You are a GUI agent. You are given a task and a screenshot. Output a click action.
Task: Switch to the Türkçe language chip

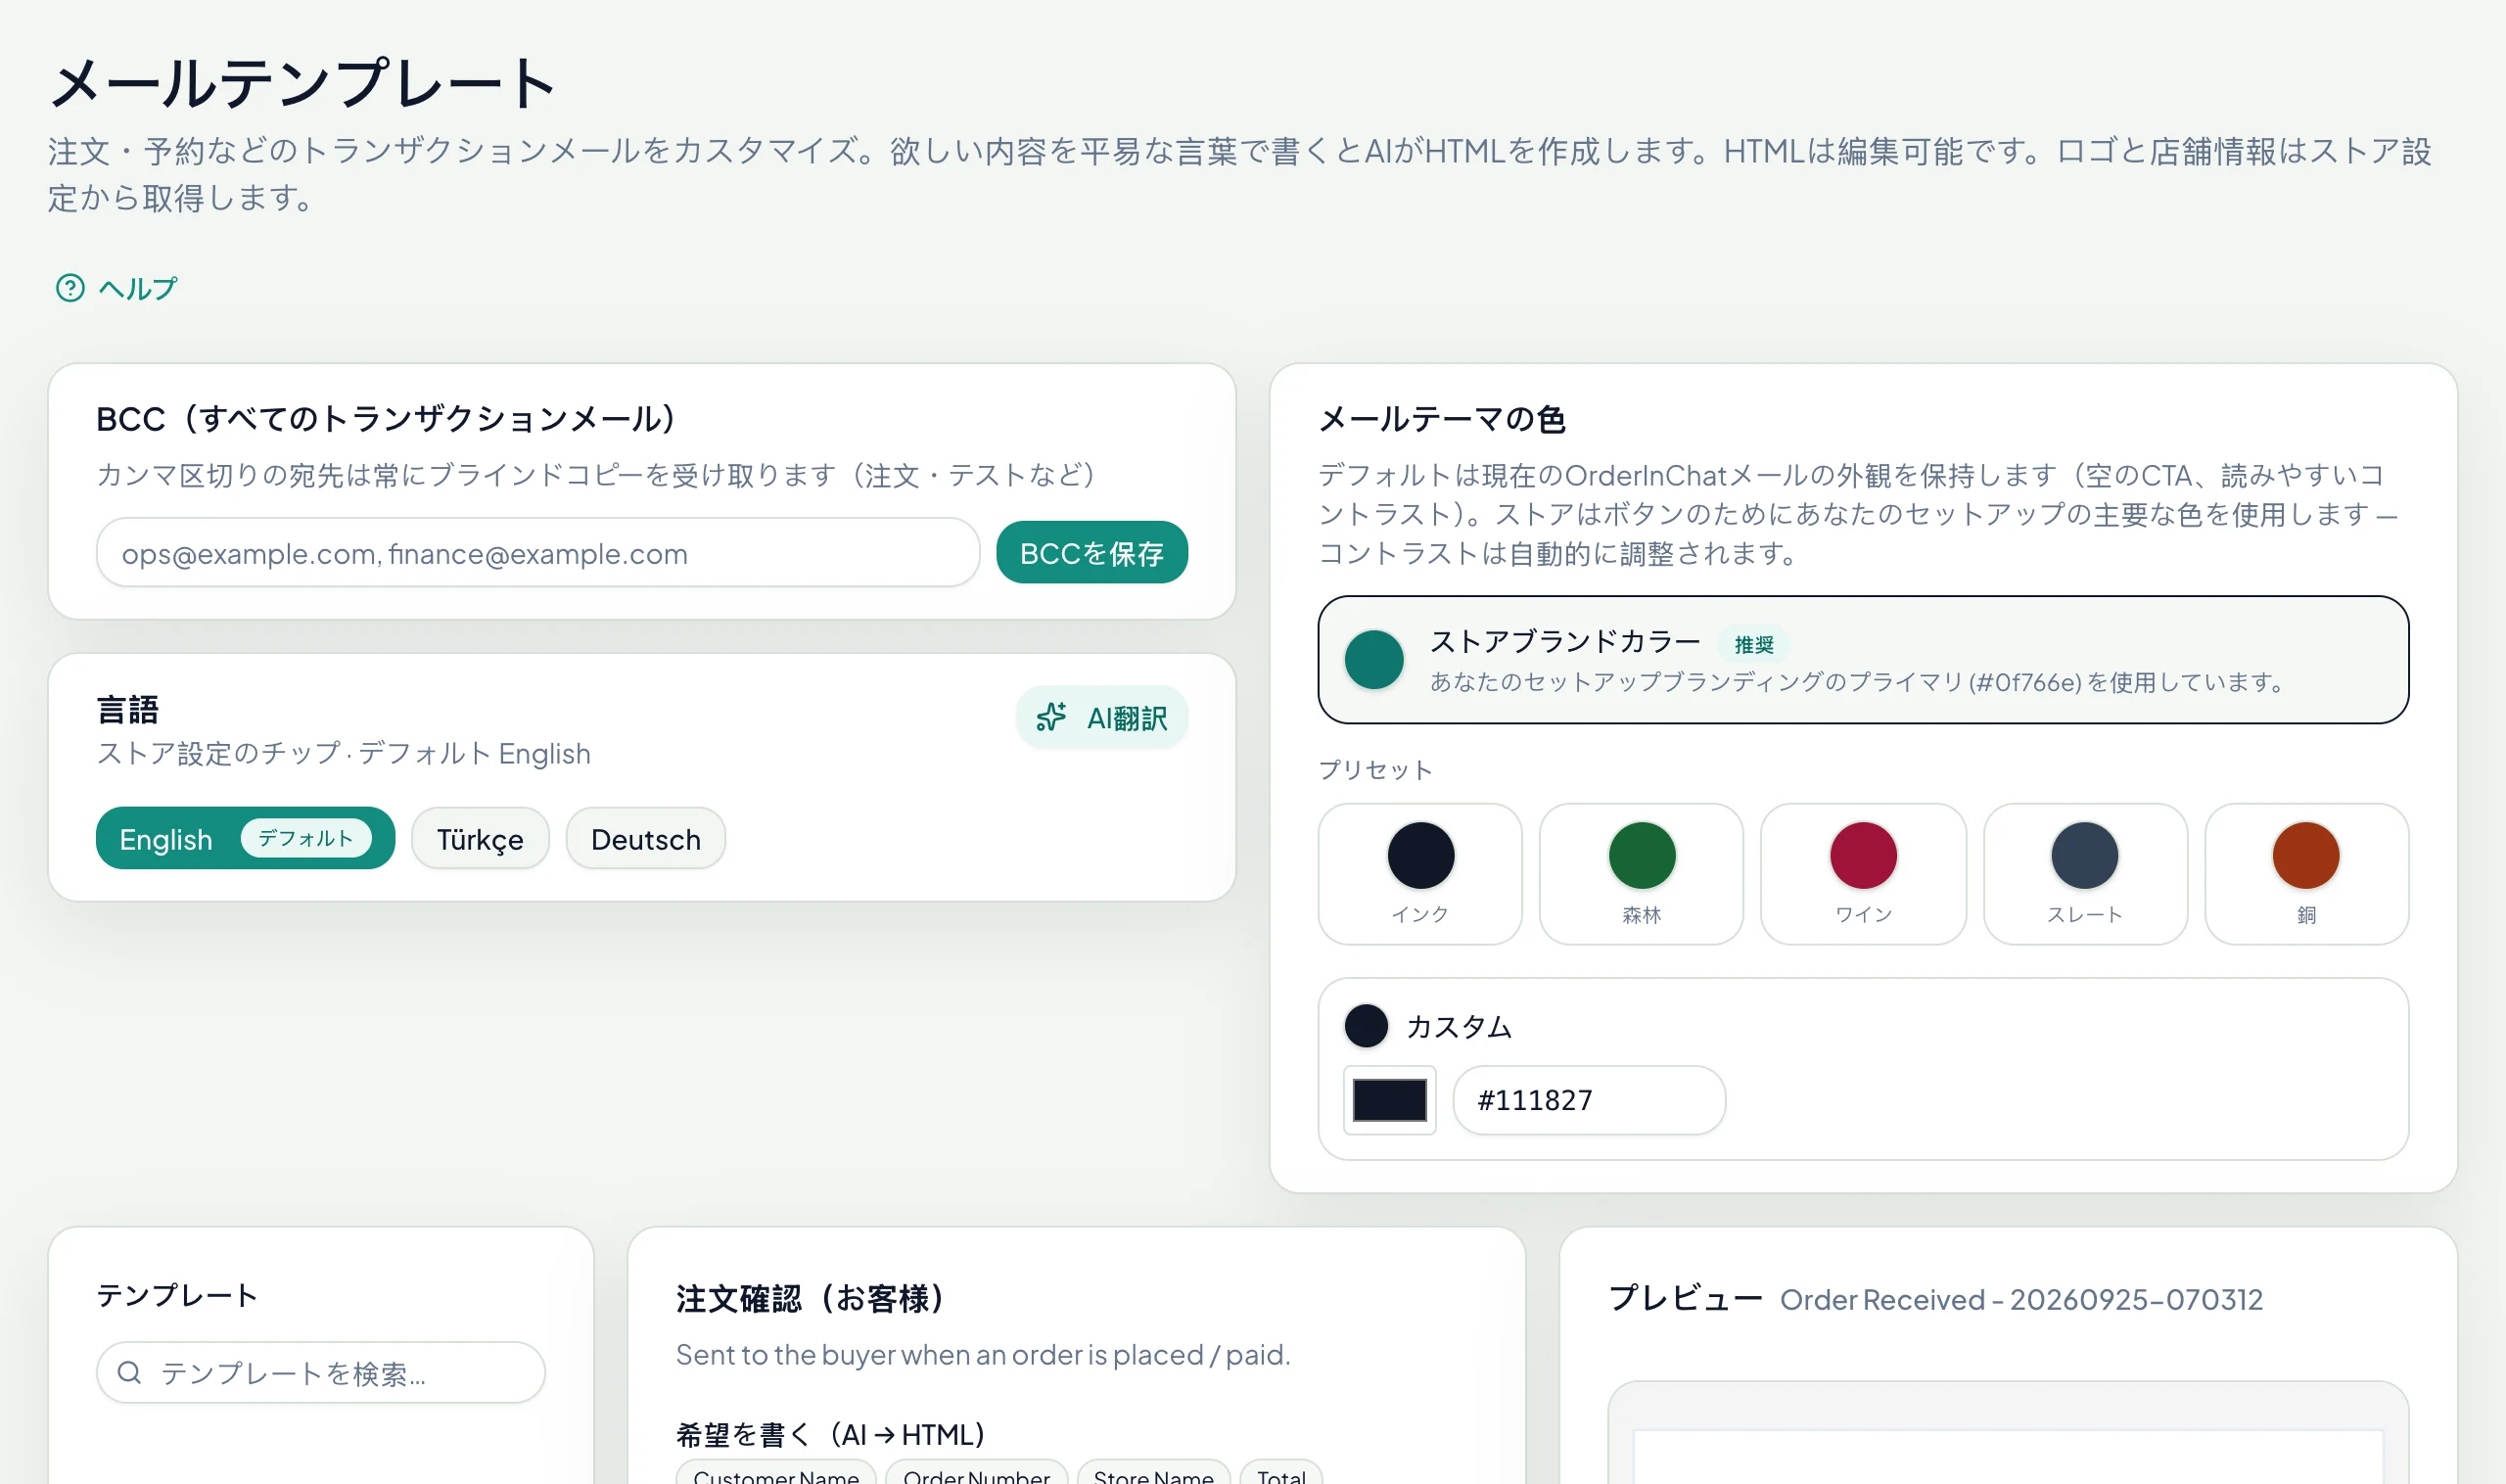480,839
